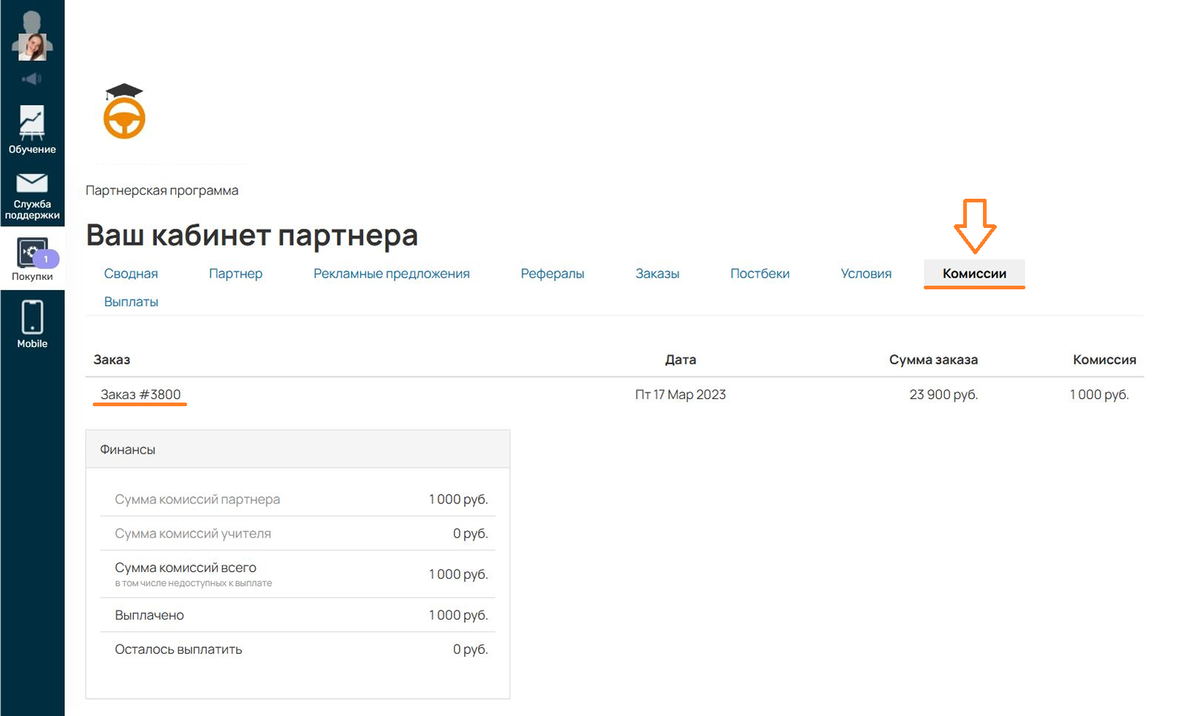The height and width of the screenshot is (716, 1200).
Task: Select Осталось выплатить row label
Action: click(x=179, y=649)
